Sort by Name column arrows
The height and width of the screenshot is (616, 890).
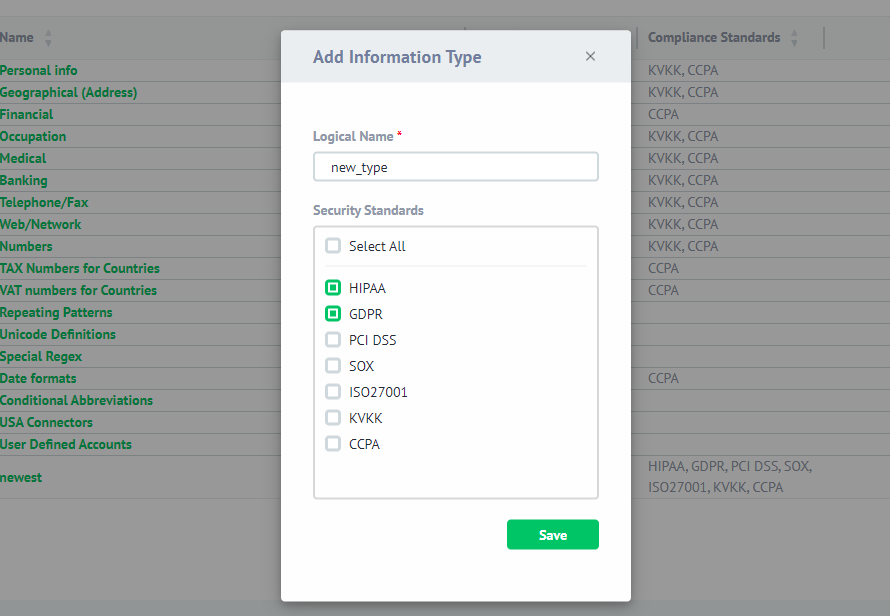pos(48,38)
